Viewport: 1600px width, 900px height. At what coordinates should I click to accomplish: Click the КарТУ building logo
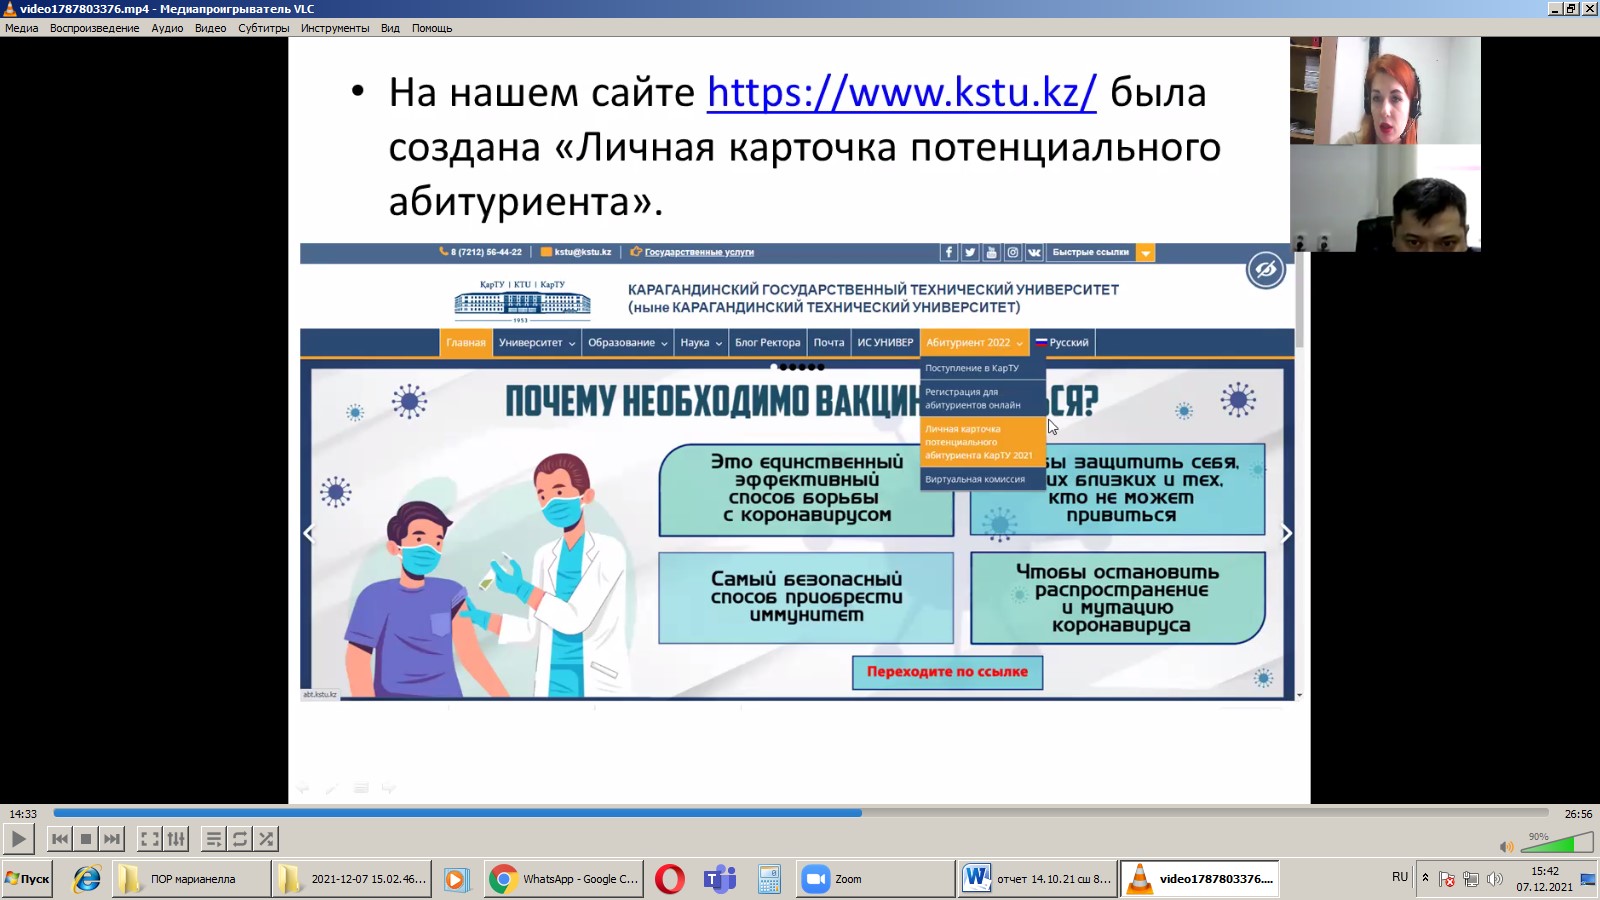click(x=522, y=301)
